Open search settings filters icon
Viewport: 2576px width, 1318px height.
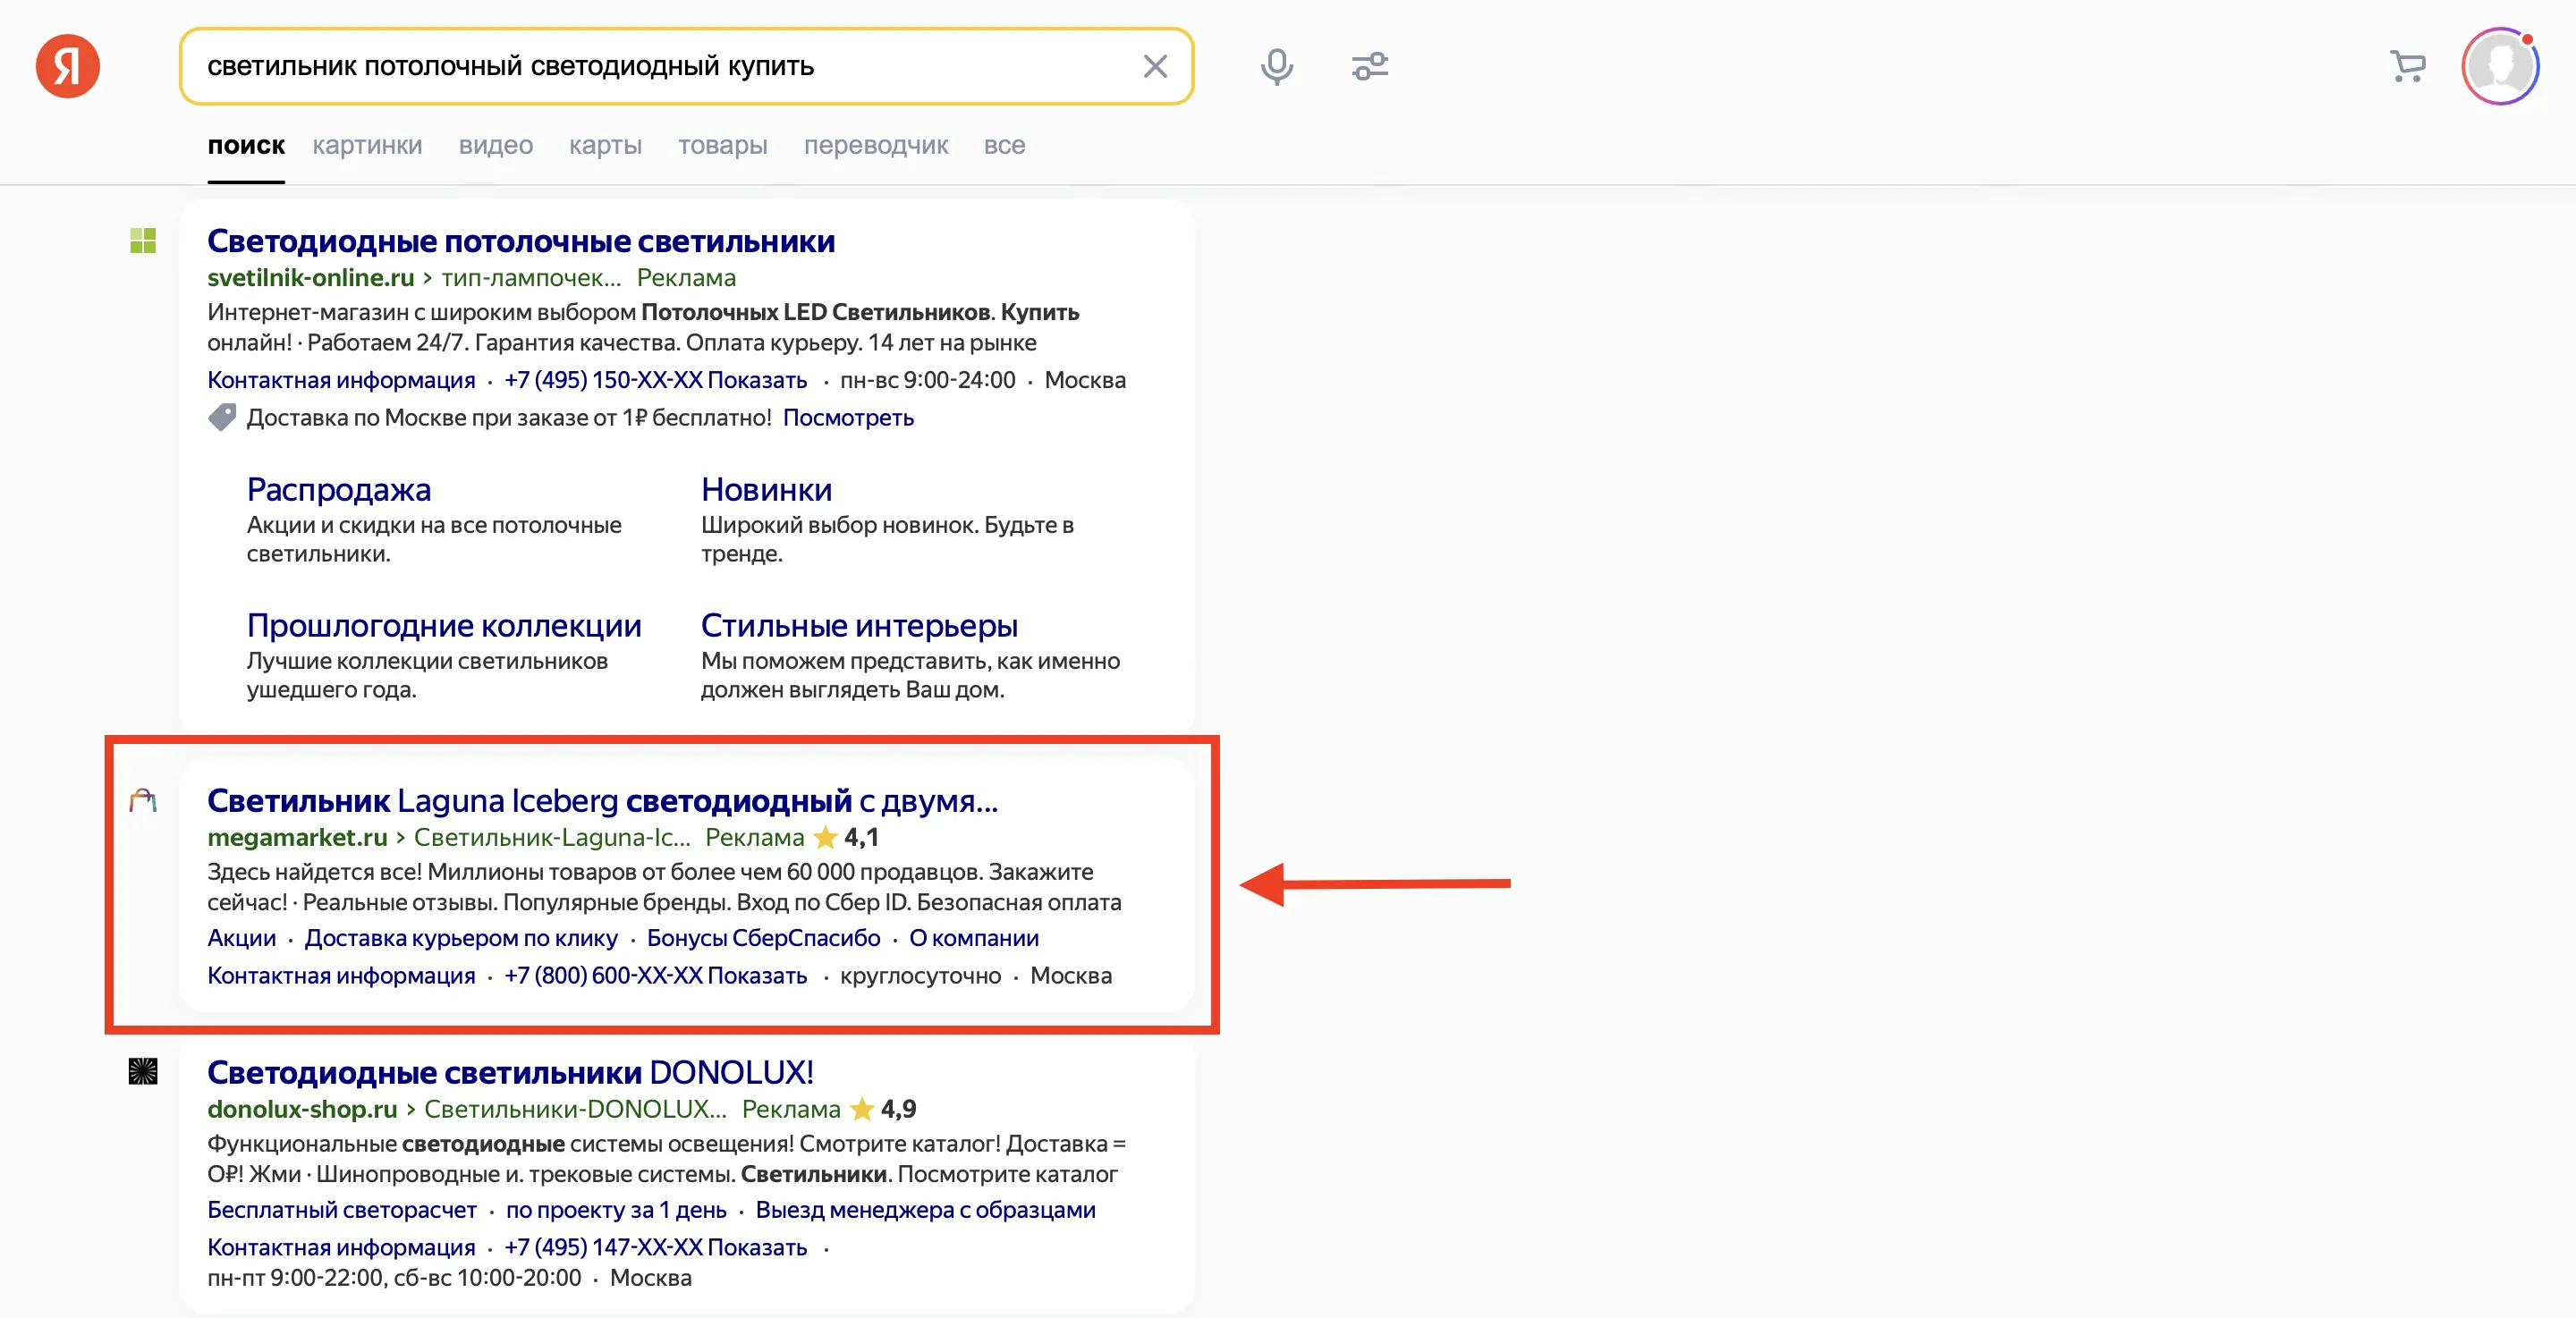[1370, 66]
